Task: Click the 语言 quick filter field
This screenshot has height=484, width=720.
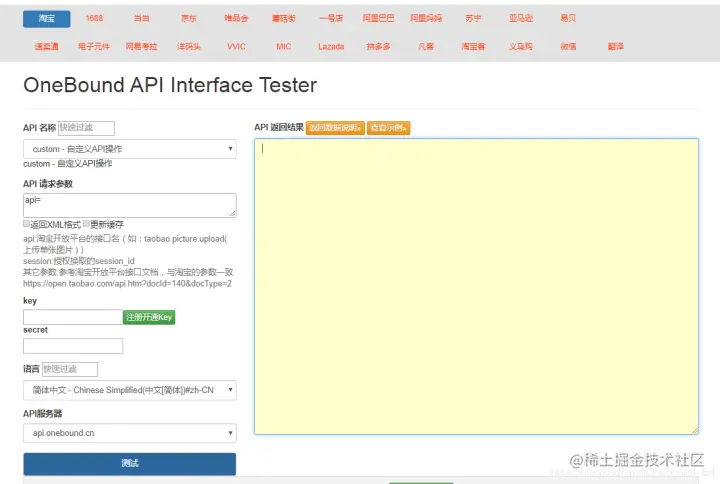Action: click(x=70, y=369)
